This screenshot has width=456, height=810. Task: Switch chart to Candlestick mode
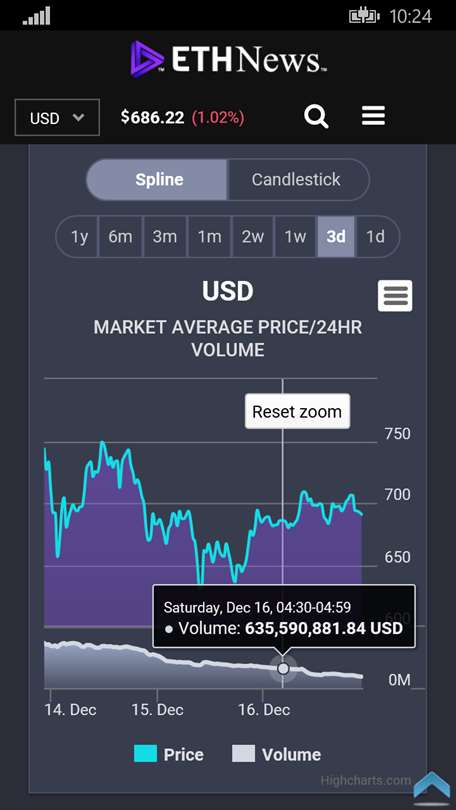click(x=298, y=180)
